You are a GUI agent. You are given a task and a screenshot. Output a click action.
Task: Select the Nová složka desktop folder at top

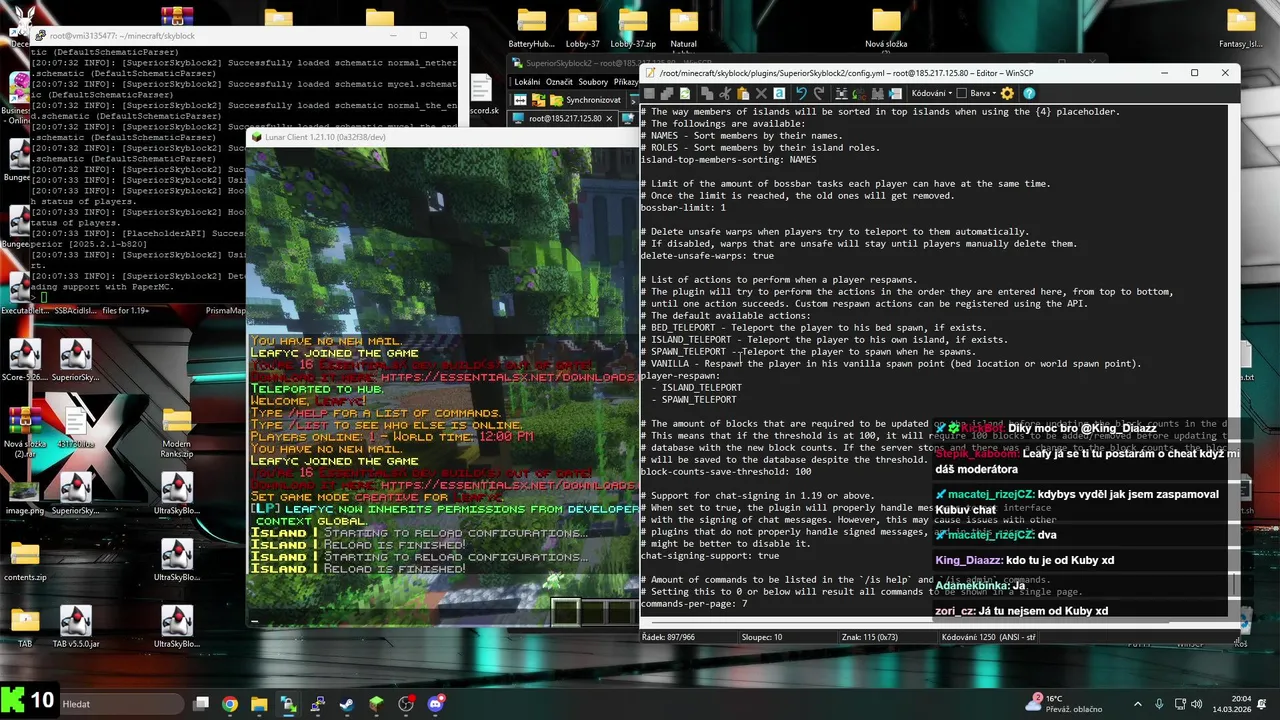[886, 28]
